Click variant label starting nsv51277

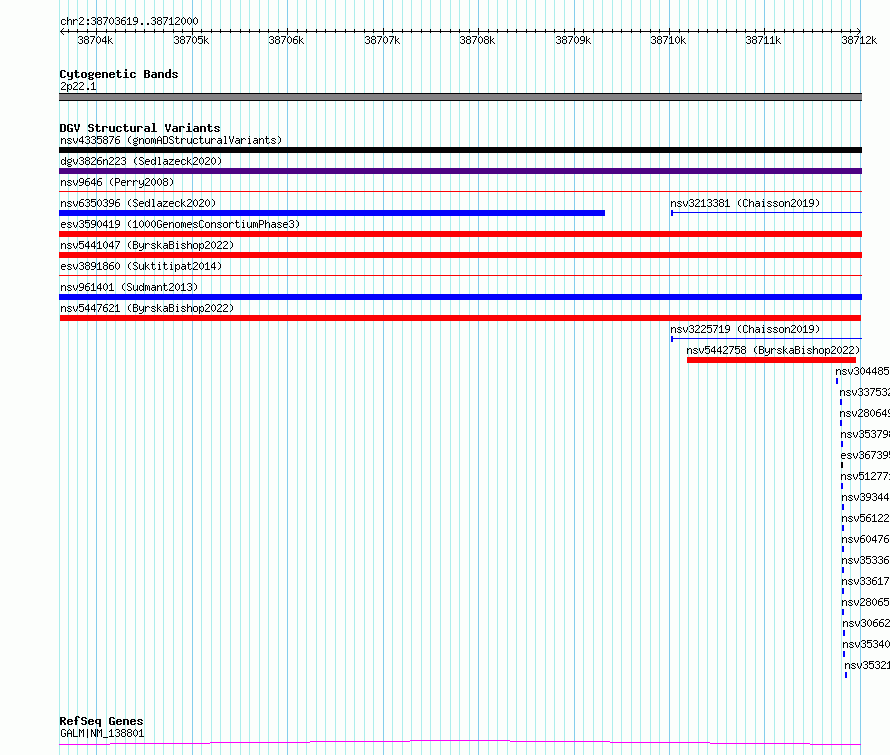click(865, 476)
